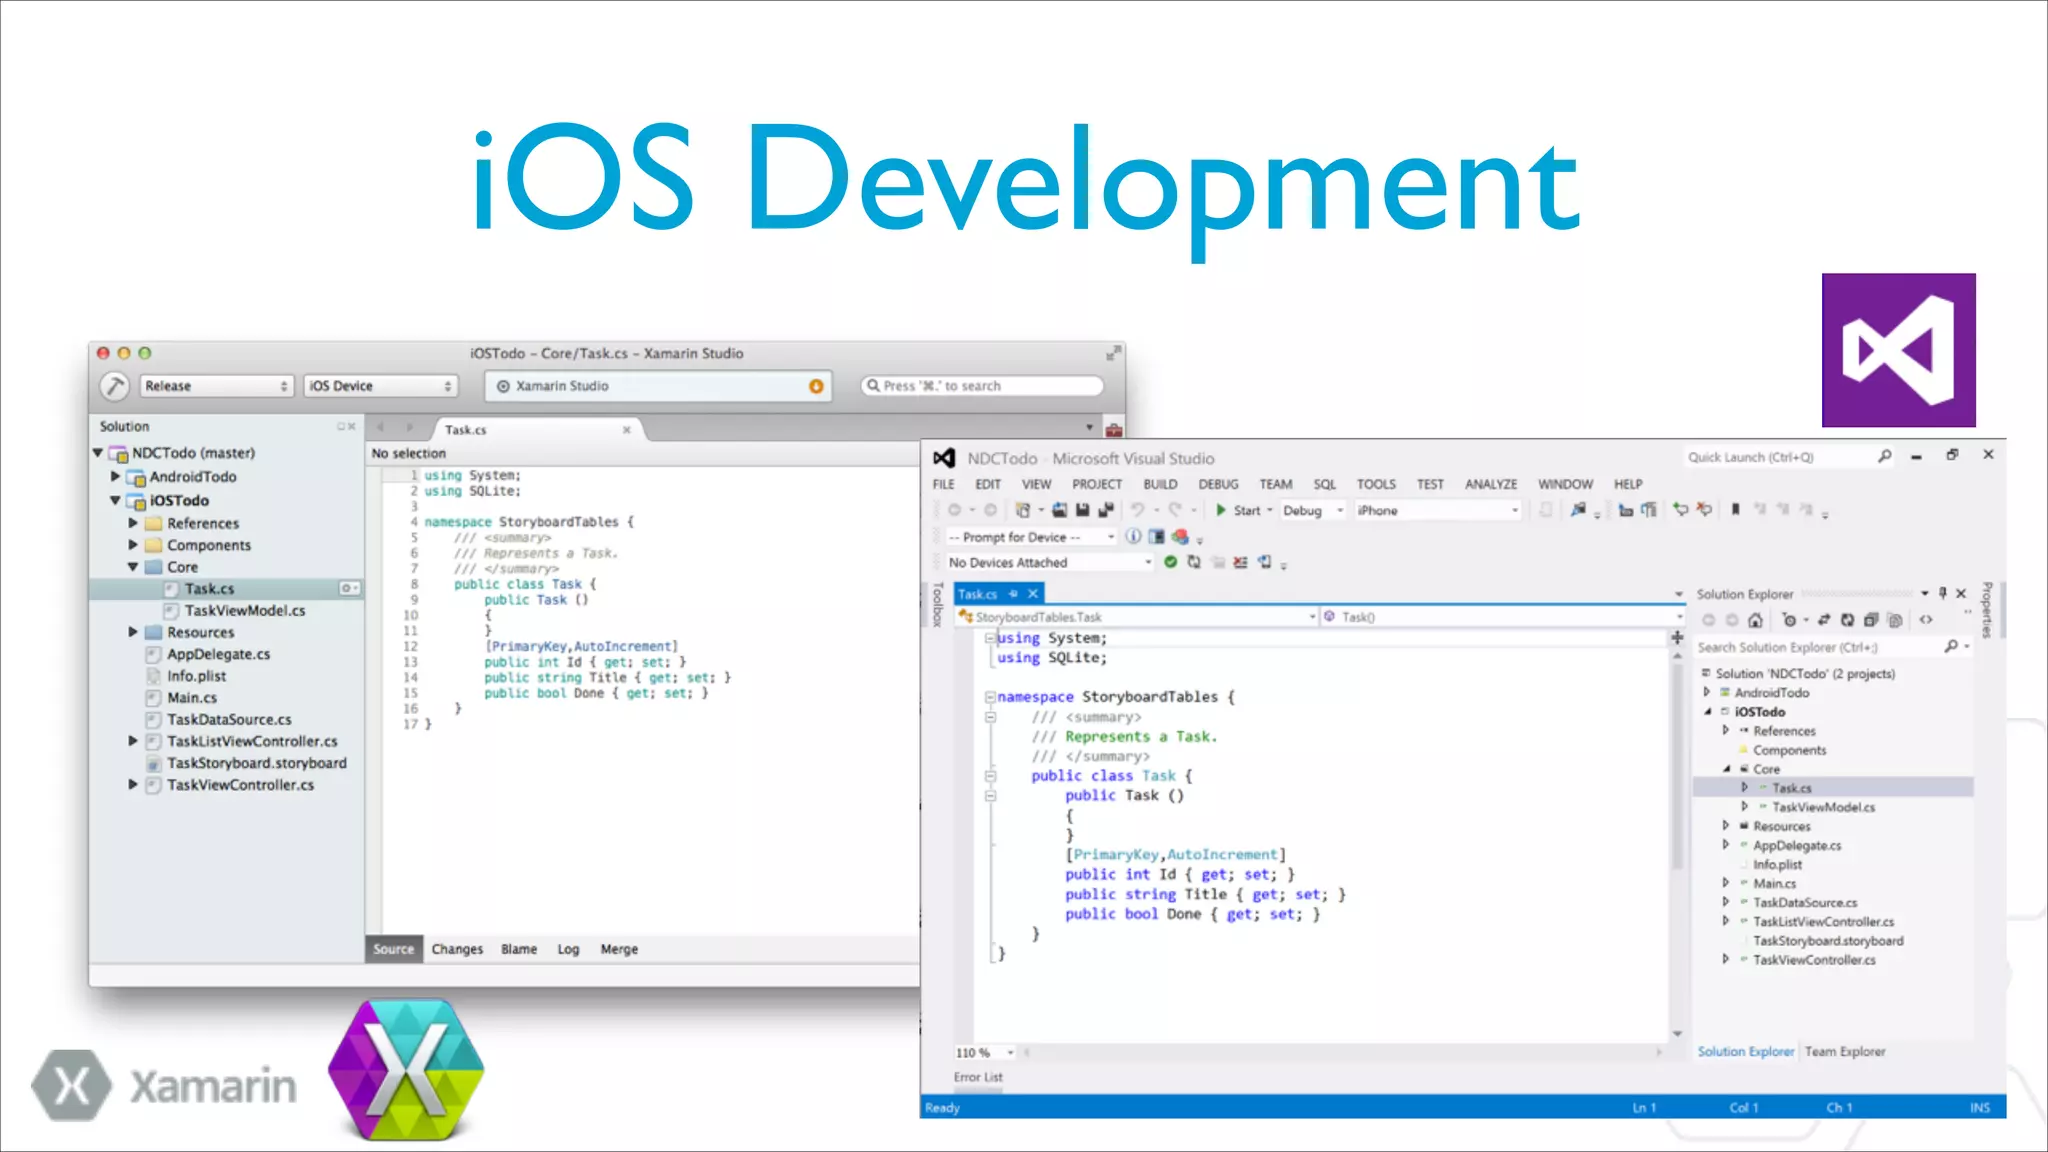Screen dimensions: 2048x1152
Task: Click the Quick Launch magnifier icon
Action: click(1885, 457)
